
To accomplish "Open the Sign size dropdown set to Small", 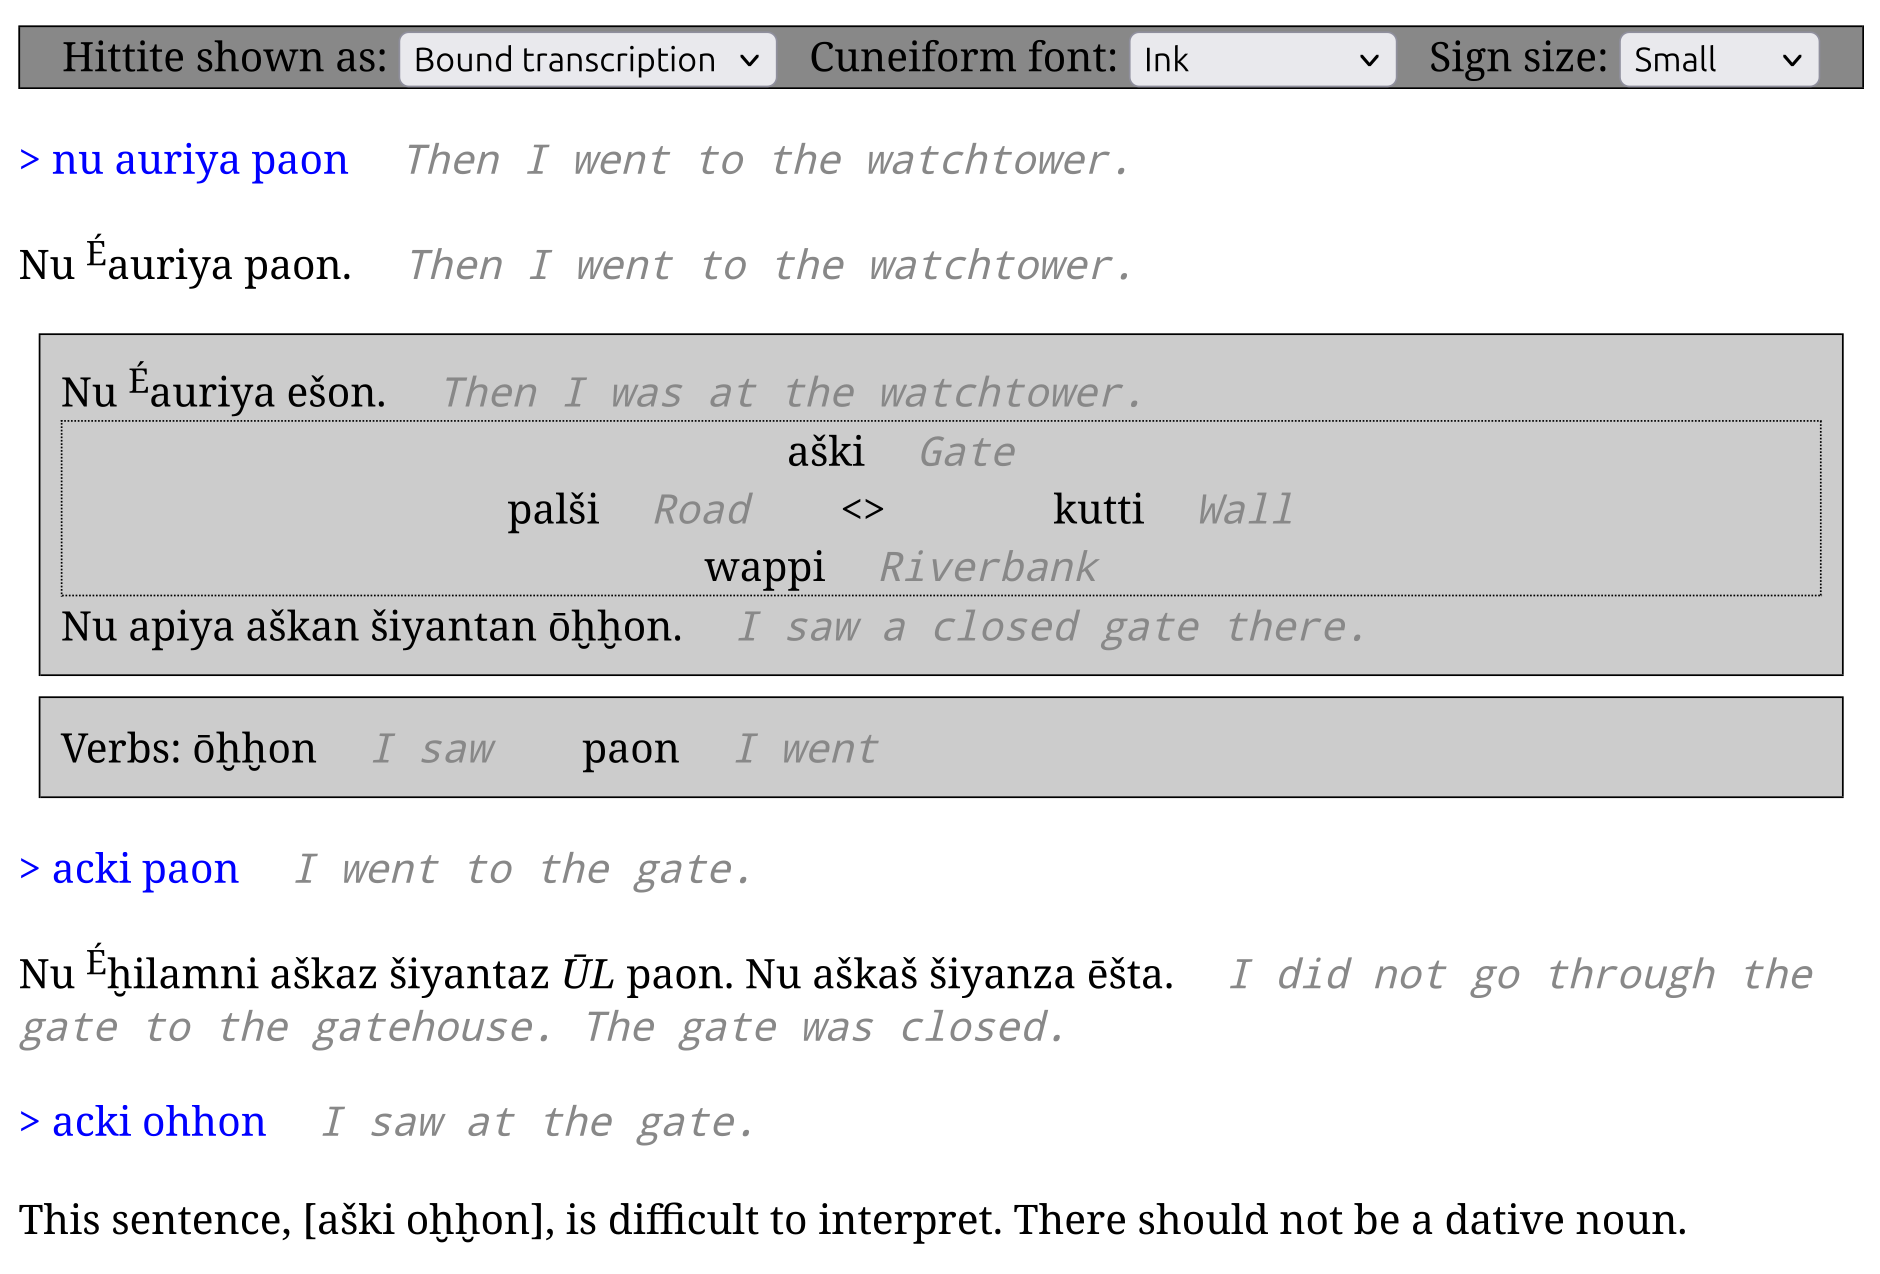I will coord(1718,60).
